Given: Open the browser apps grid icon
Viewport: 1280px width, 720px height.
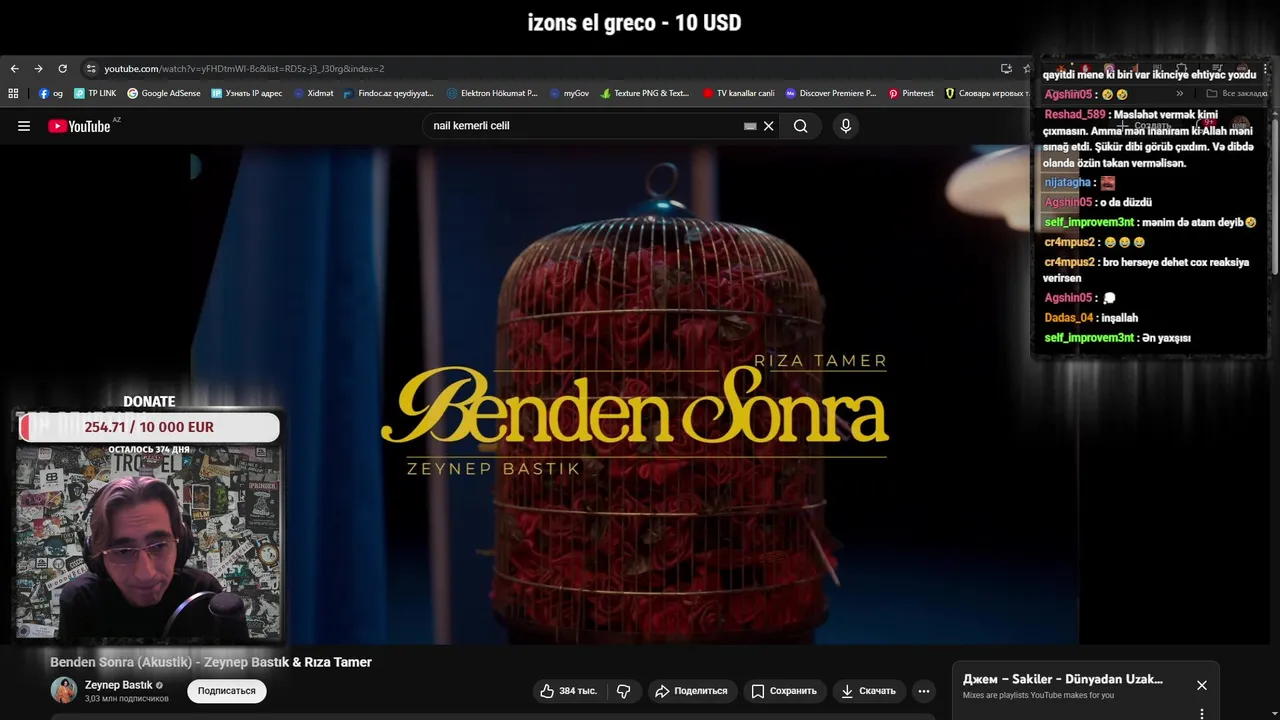Looking at the screenshot, I should point(13,93).
